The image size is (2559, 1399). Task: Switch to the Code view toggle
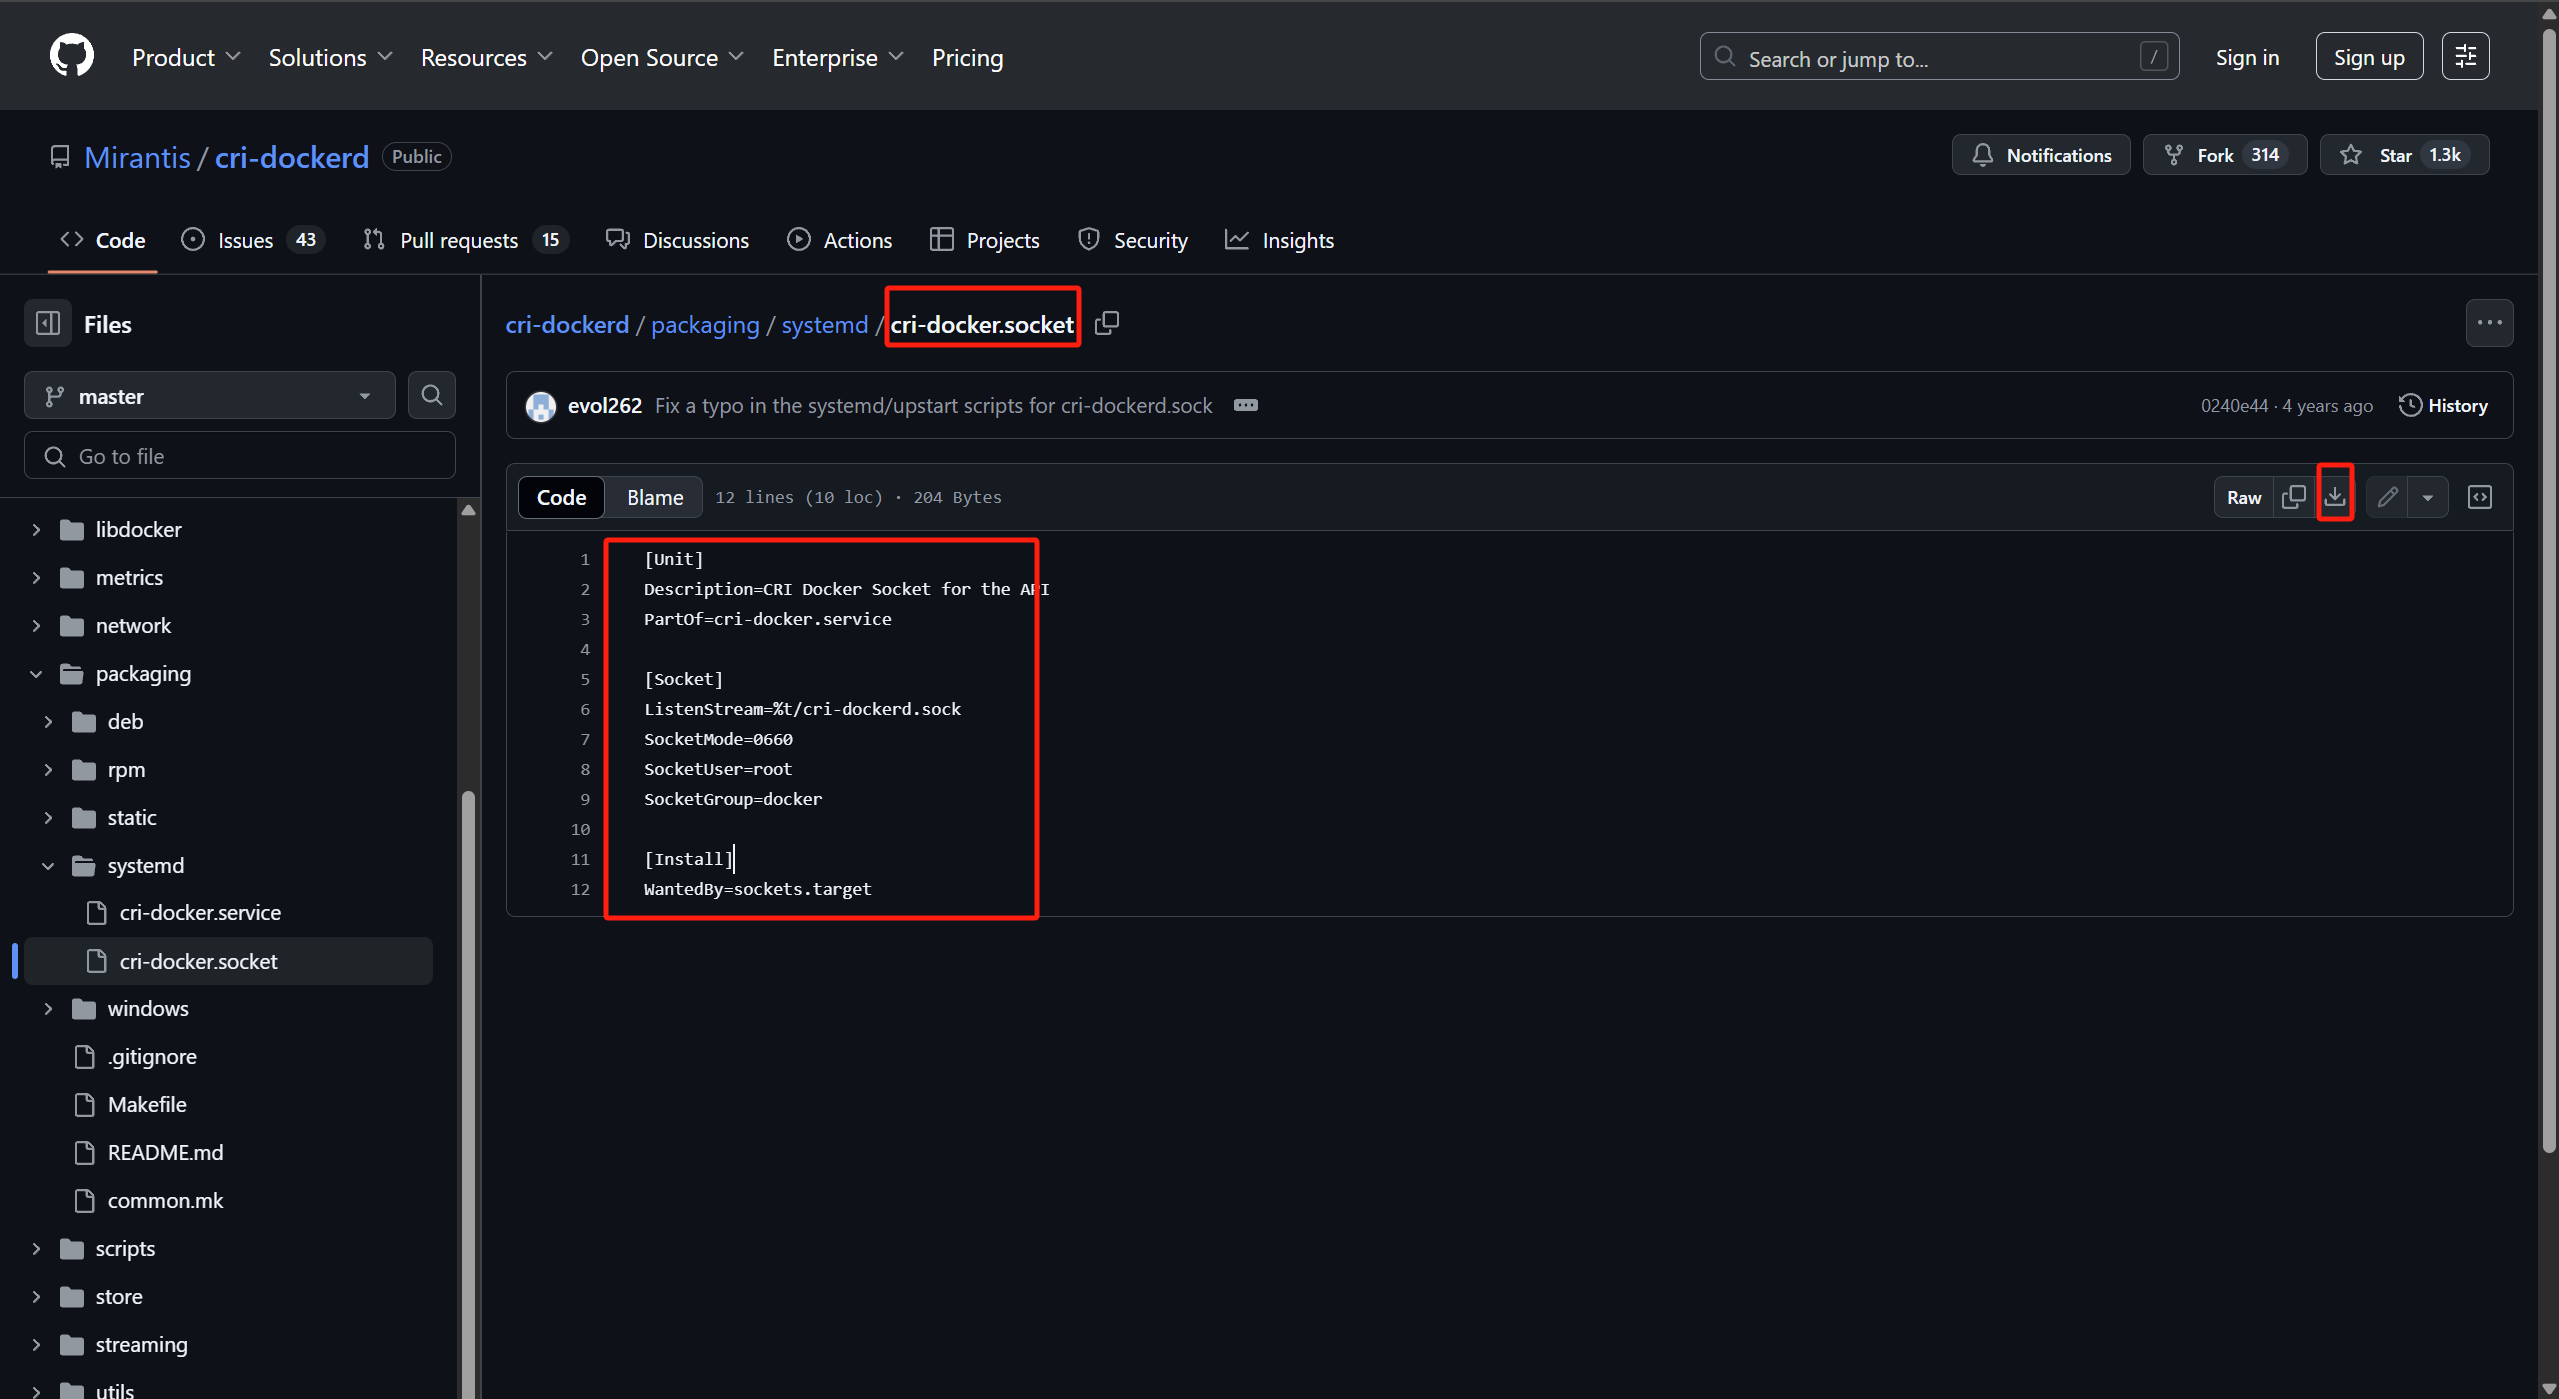click(x=561, y=497)
